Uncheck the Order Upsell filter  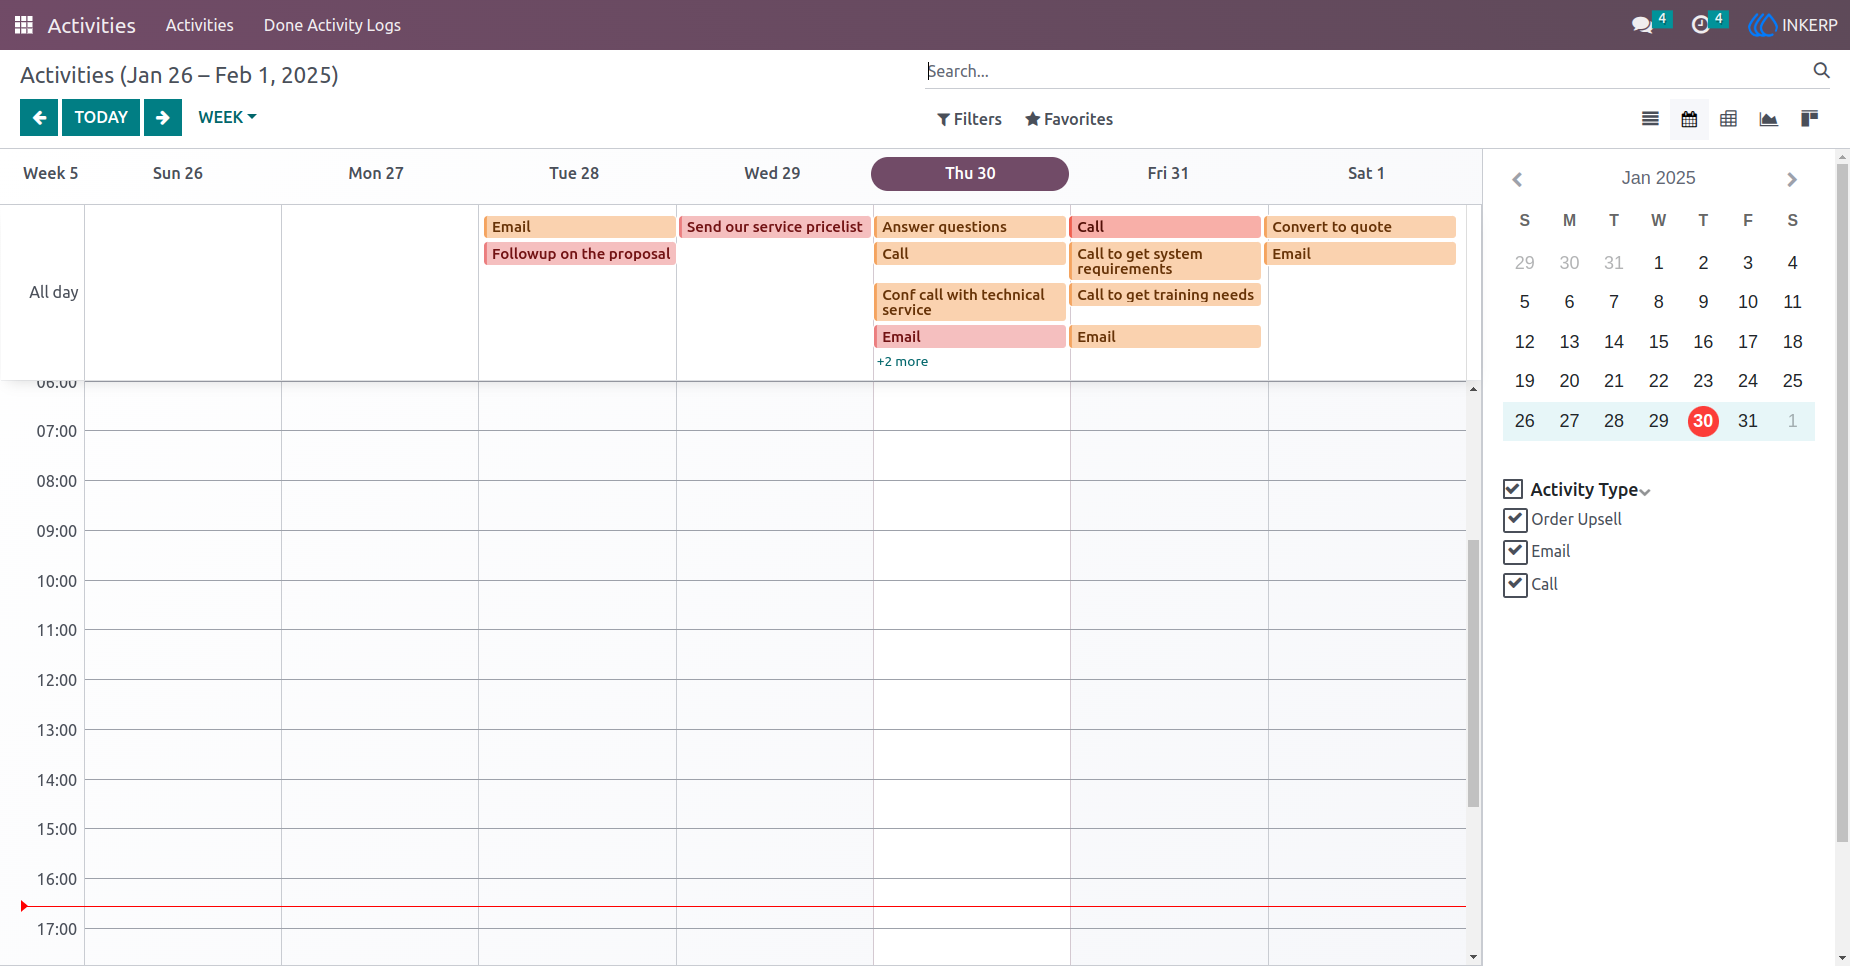pos(1515,519)
